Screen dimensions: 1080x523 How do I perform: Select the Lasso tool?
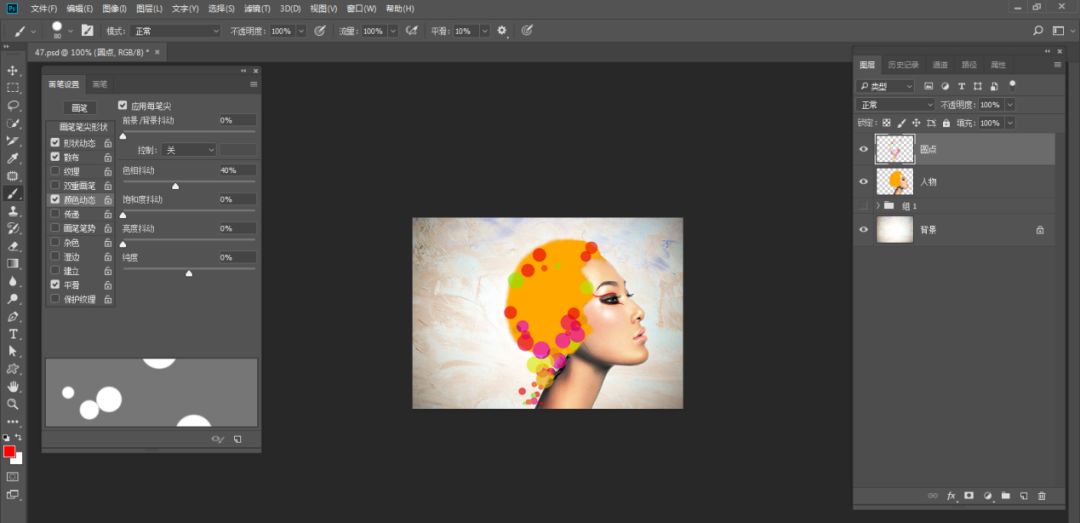[12, 105]
